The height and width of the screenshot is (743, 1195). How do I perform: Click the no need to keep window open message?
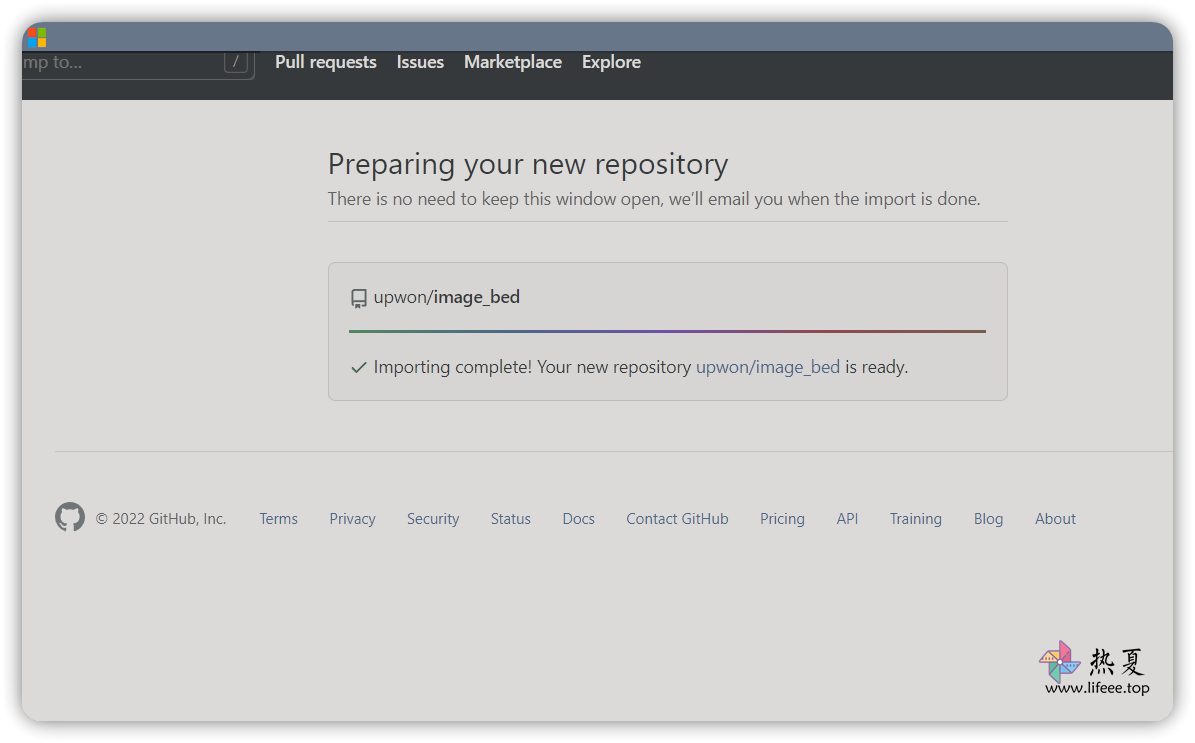654,199
